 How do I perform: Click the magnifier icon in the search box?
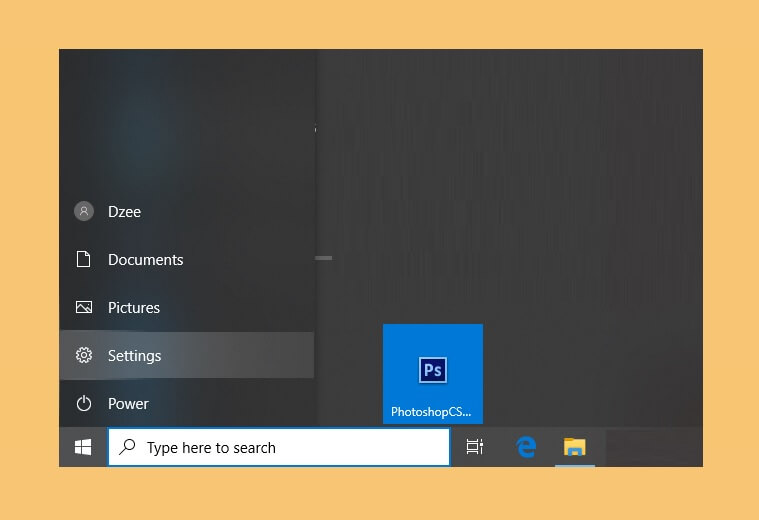pos(127,446)
